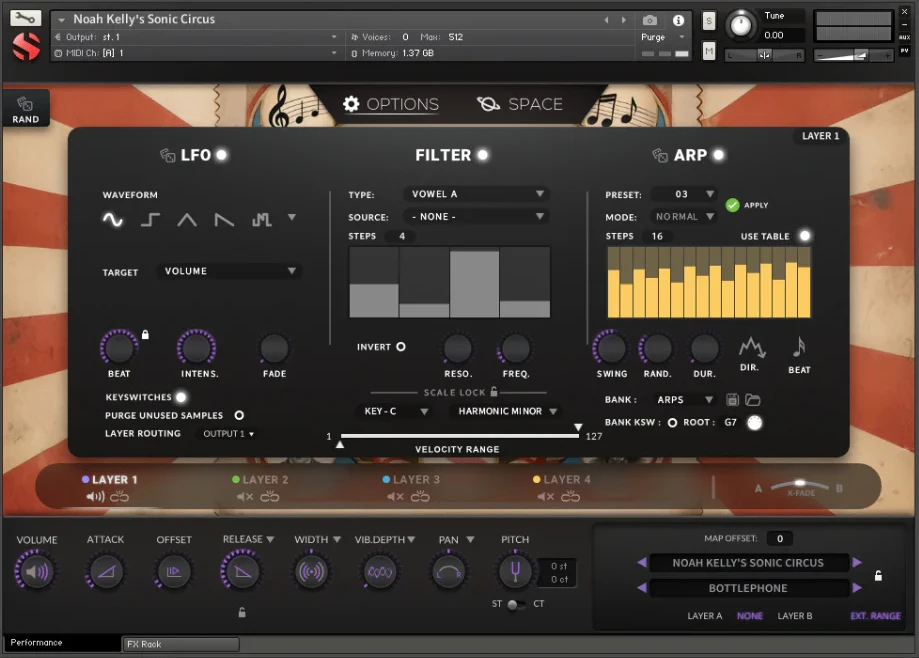
Task: Load an ARP bank with folder icon
Action: click(753, 400)
